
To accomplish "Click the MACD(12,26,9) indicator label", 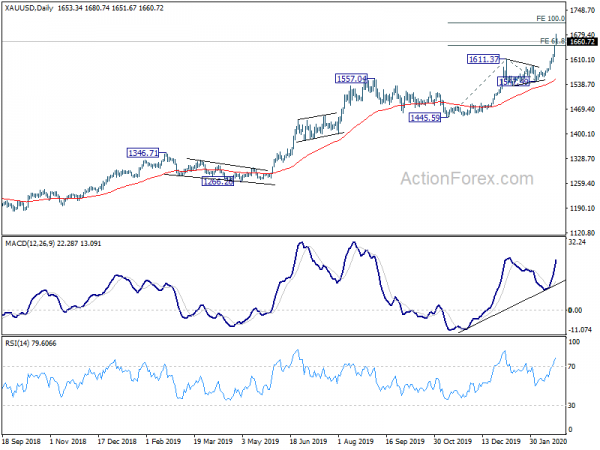I will pyautogui.click(x=30, y=243).
